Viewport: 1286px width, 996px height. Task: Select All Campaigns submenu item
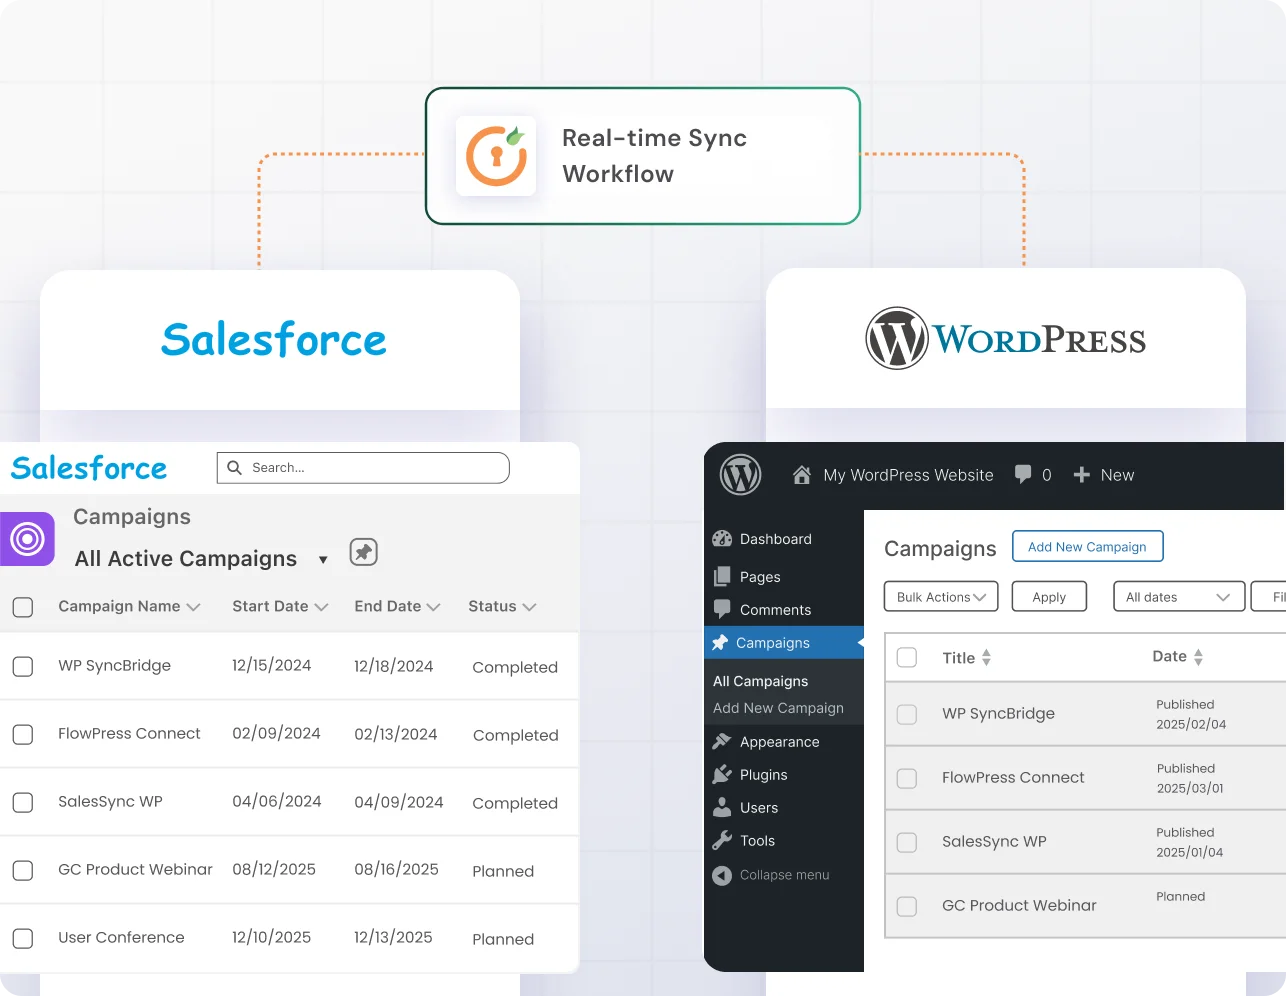(x=761, y=681)
